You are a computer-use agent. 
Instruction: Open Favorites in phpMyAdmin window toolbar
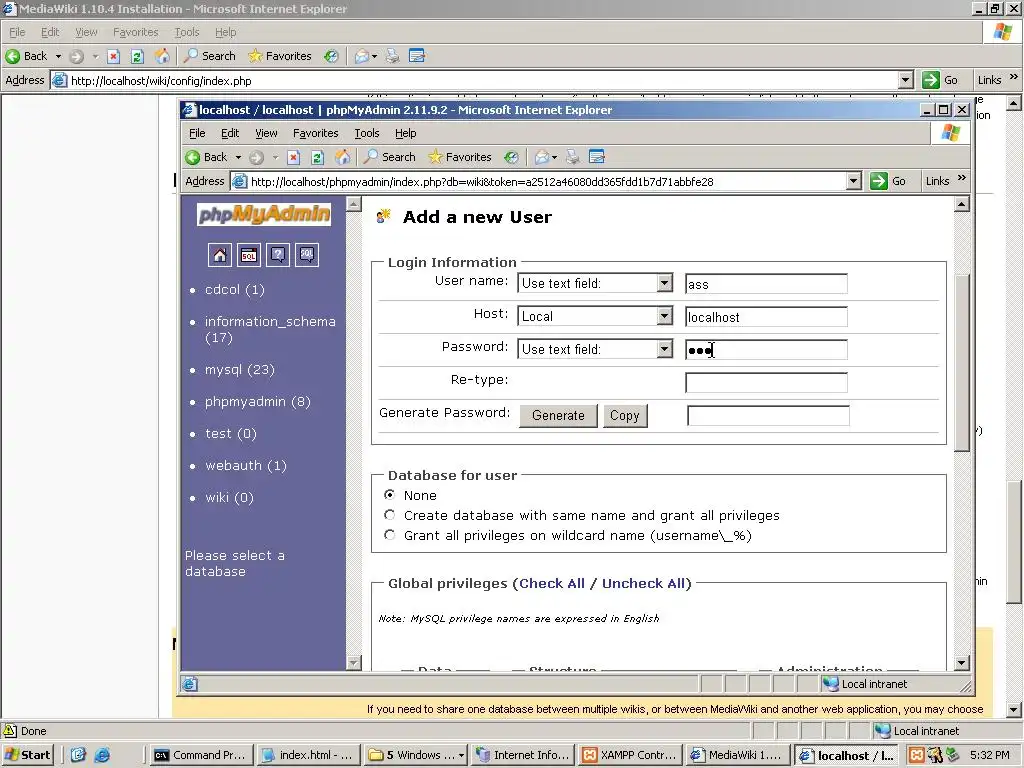(460, 157)
